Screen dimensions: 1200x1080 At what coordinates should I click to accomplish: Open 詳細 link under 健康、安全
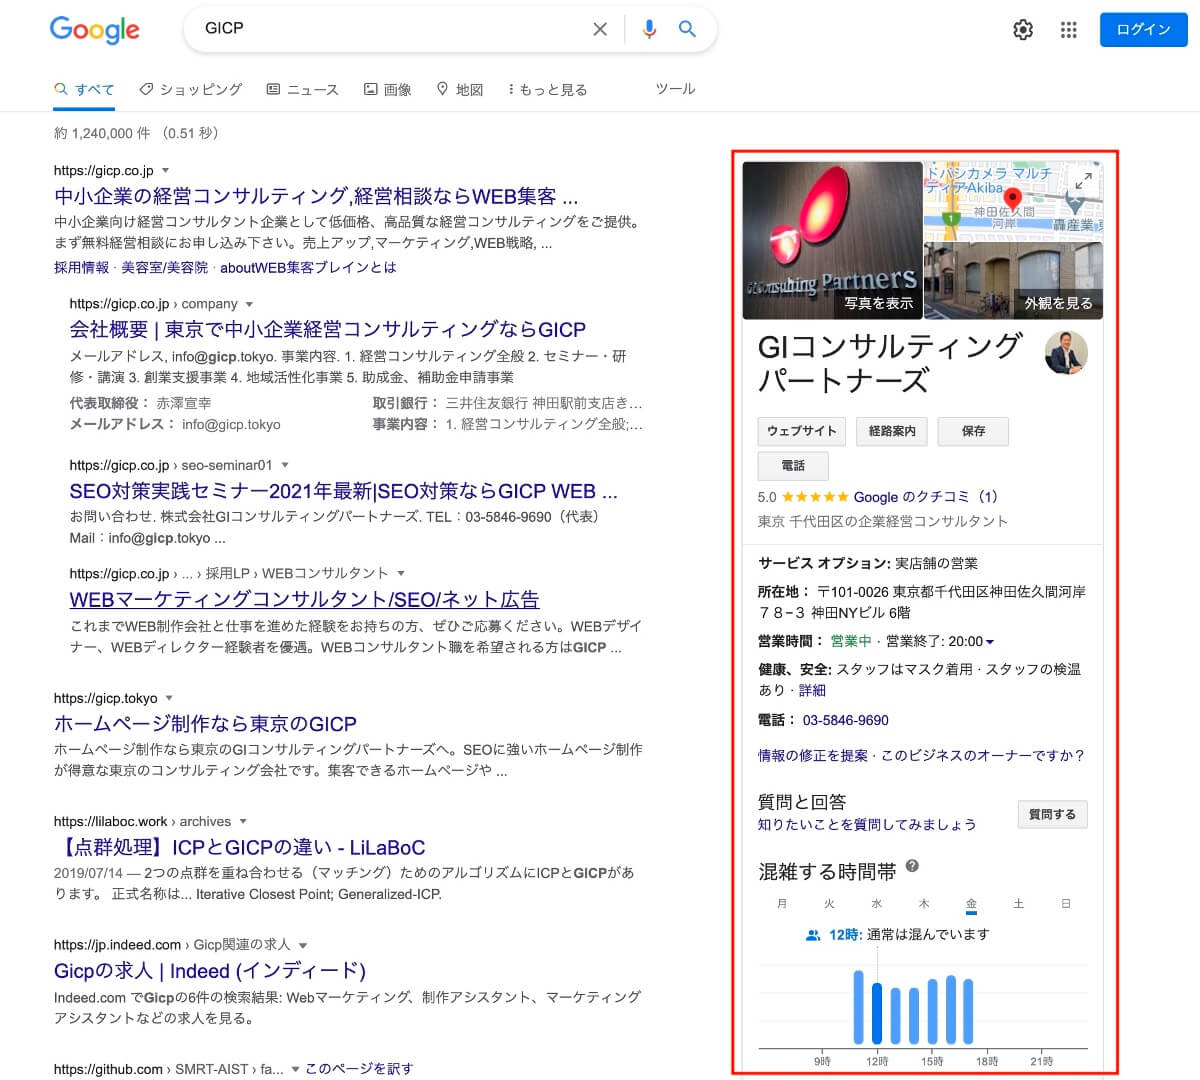(x=813, y=690)
